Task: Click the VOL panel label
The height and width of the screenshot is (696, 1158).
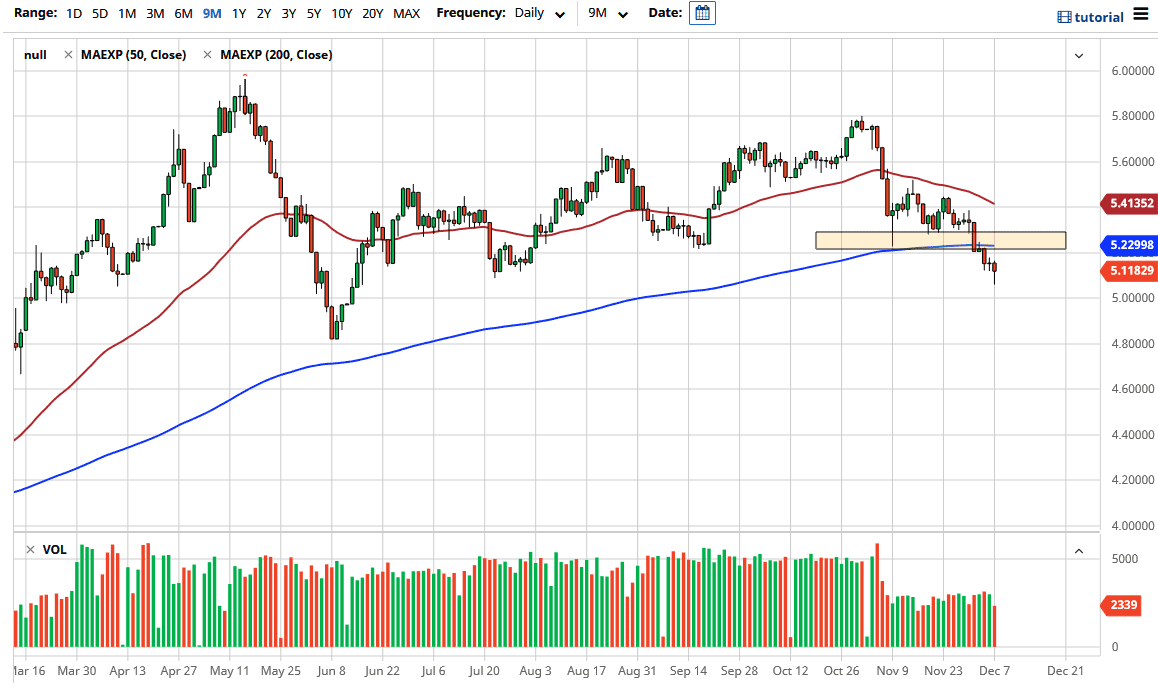Action: coord(55,550)
